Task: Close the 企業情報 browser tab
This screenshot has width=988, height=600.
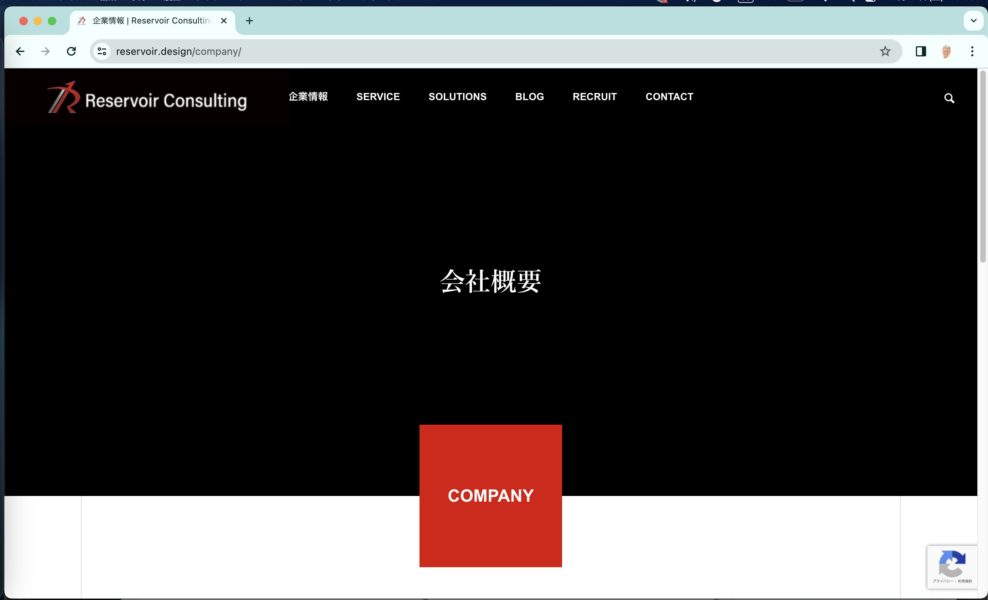Action: pyautogui.click(x=224, y=21)
